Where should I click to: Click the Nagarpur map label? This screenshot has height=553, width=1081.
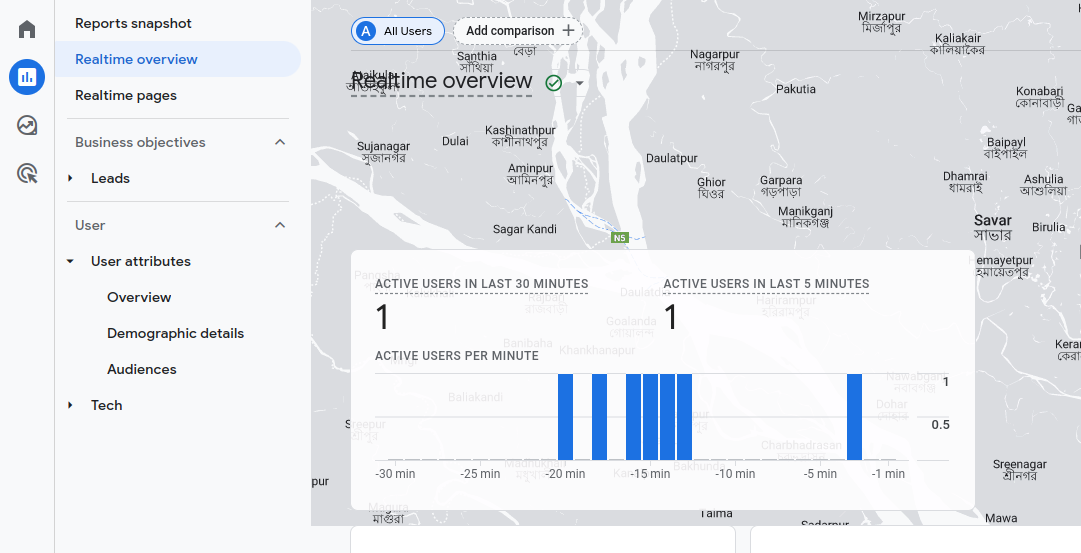pos(714,60)
